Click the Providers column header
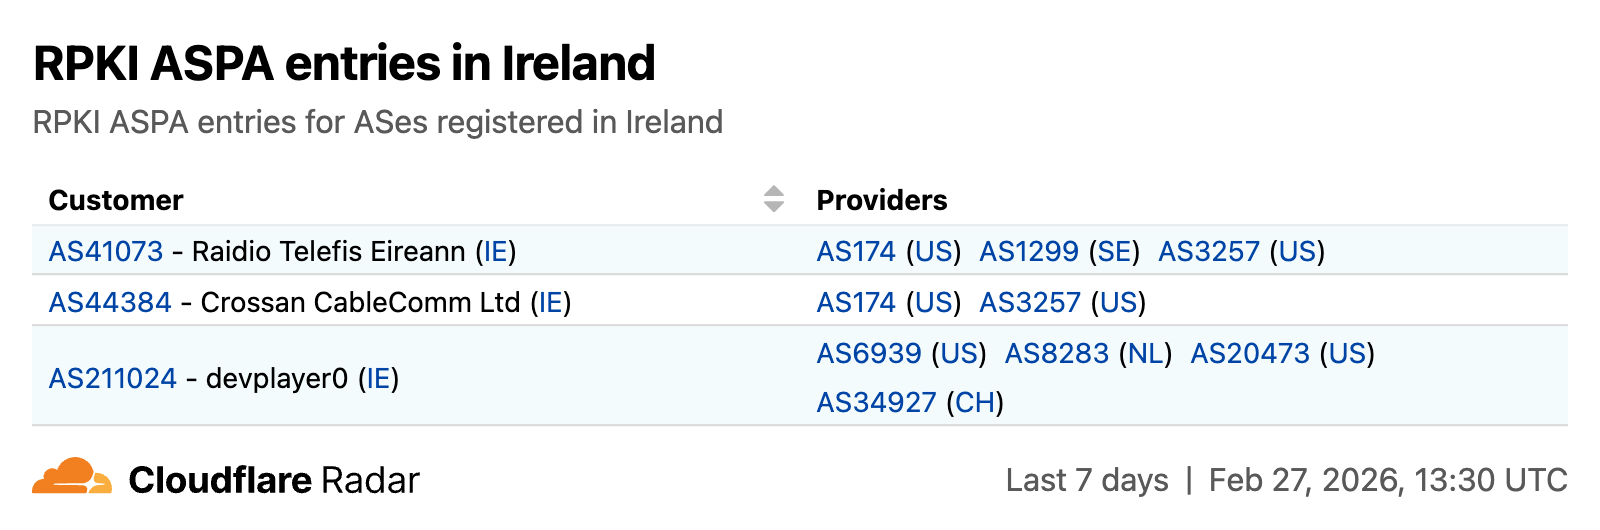 881,200
